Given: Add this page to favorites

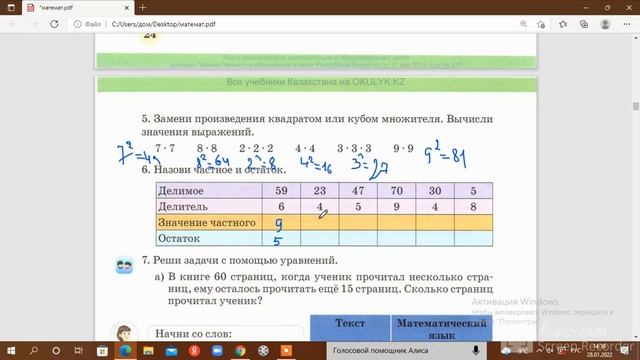Looking at the screenshot, I should [x=541, y=24].
